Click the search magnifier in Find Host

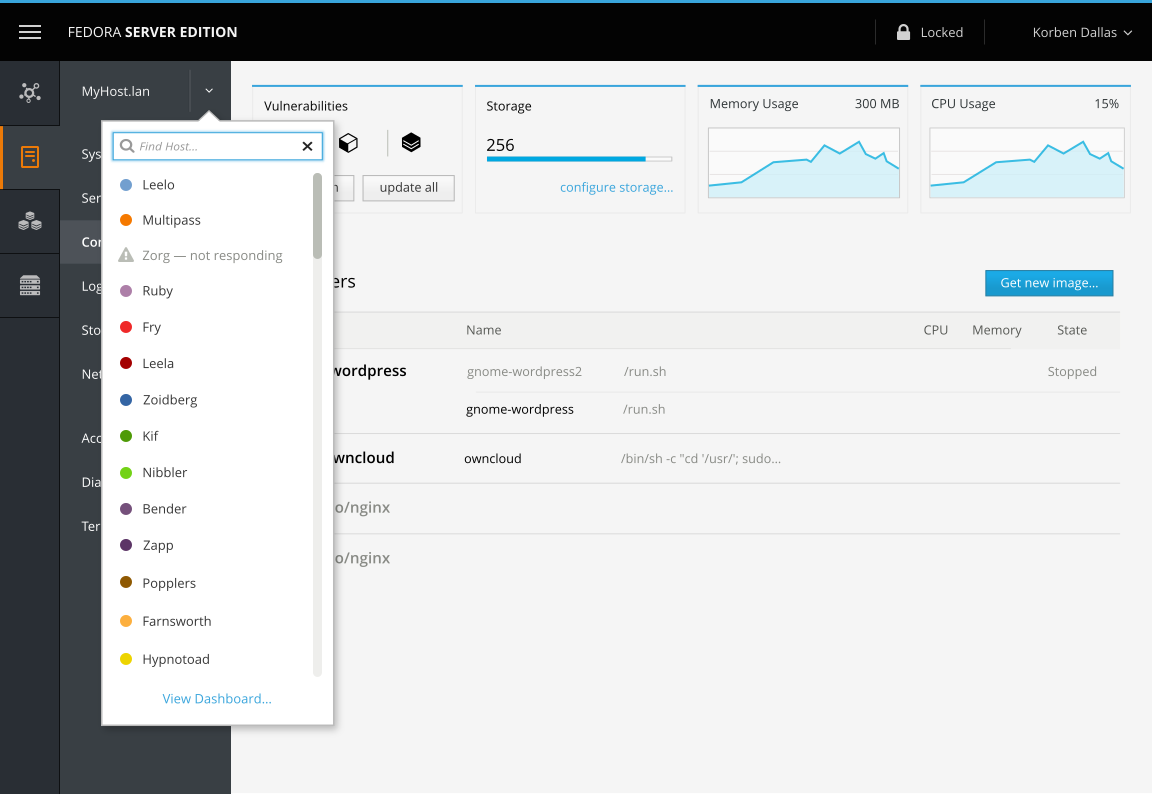coord(127,146)
